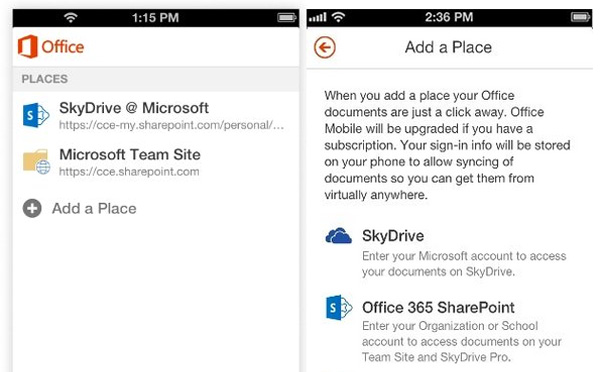Image resolution: width=600 pixels, height=372 pixels.
Task: Open the cce-my.sharepoint.com personal URL
Action: (x=171, y=125)
